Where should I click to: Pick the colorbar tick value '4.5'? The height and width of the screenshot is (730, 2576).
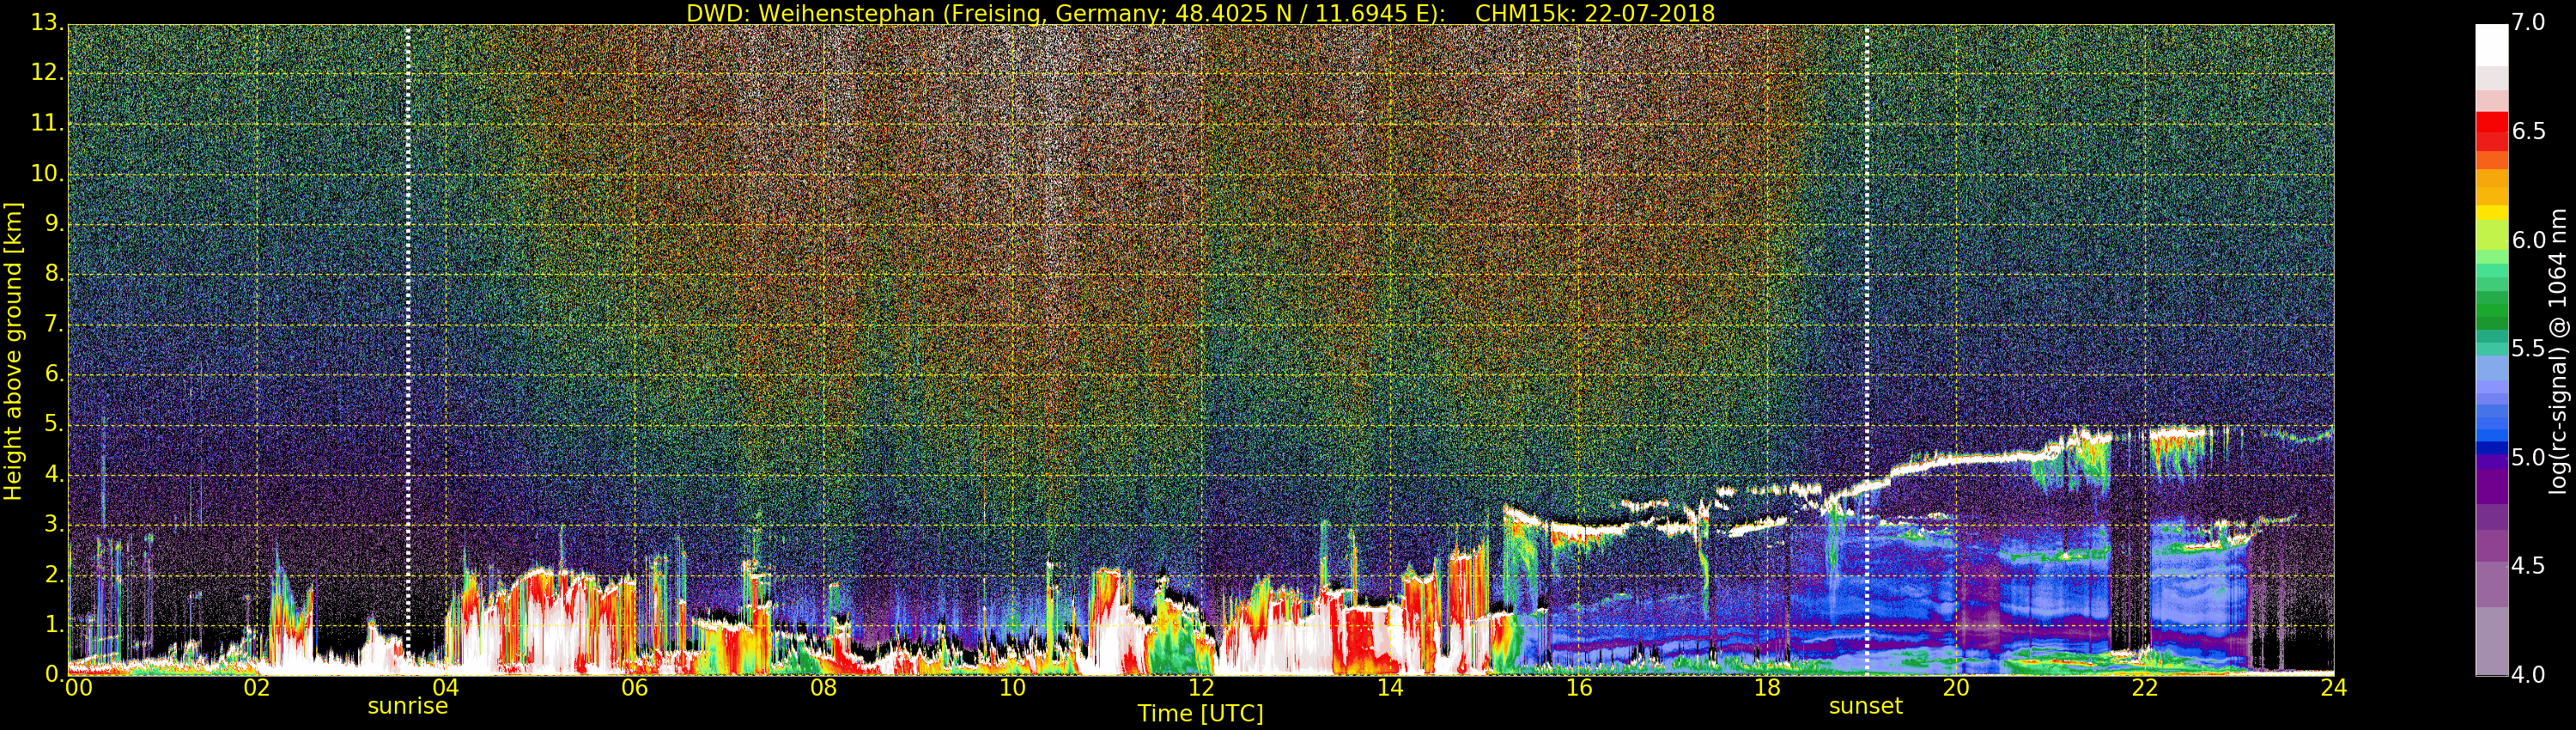[x=2528, y=566]
